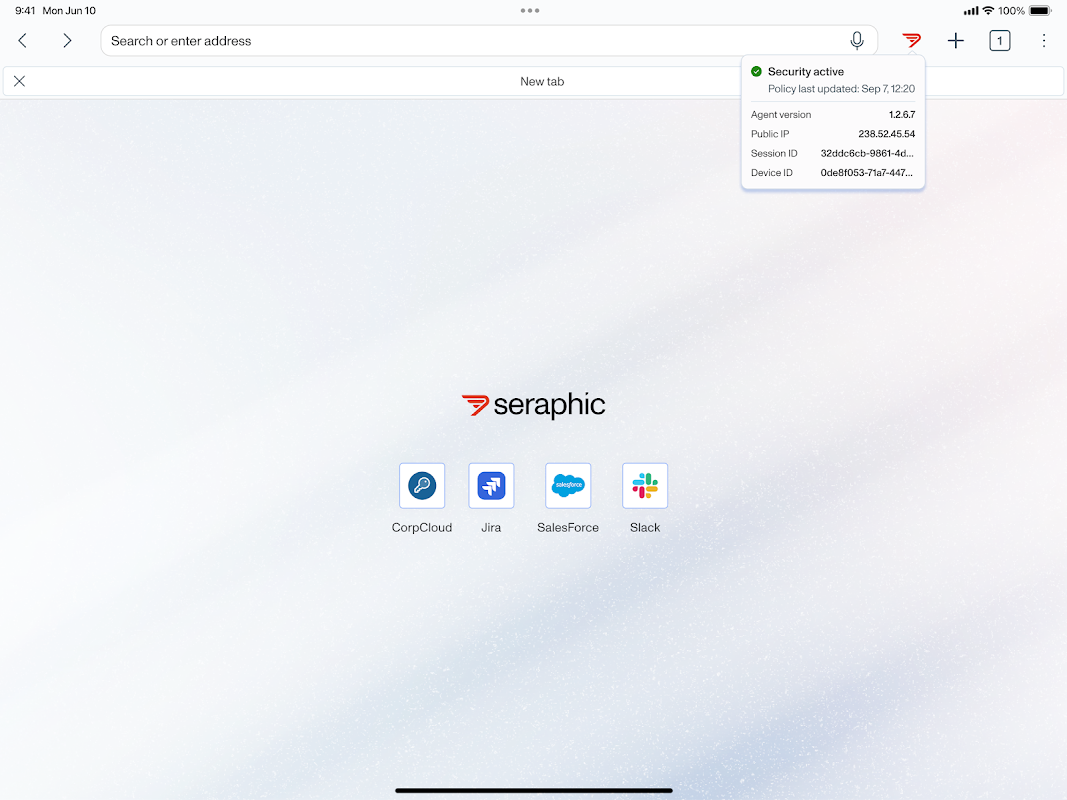Screen dimensions: 1067x800
Task: Tap the battery icon in status bar
Action: (x=1040, y=10)
